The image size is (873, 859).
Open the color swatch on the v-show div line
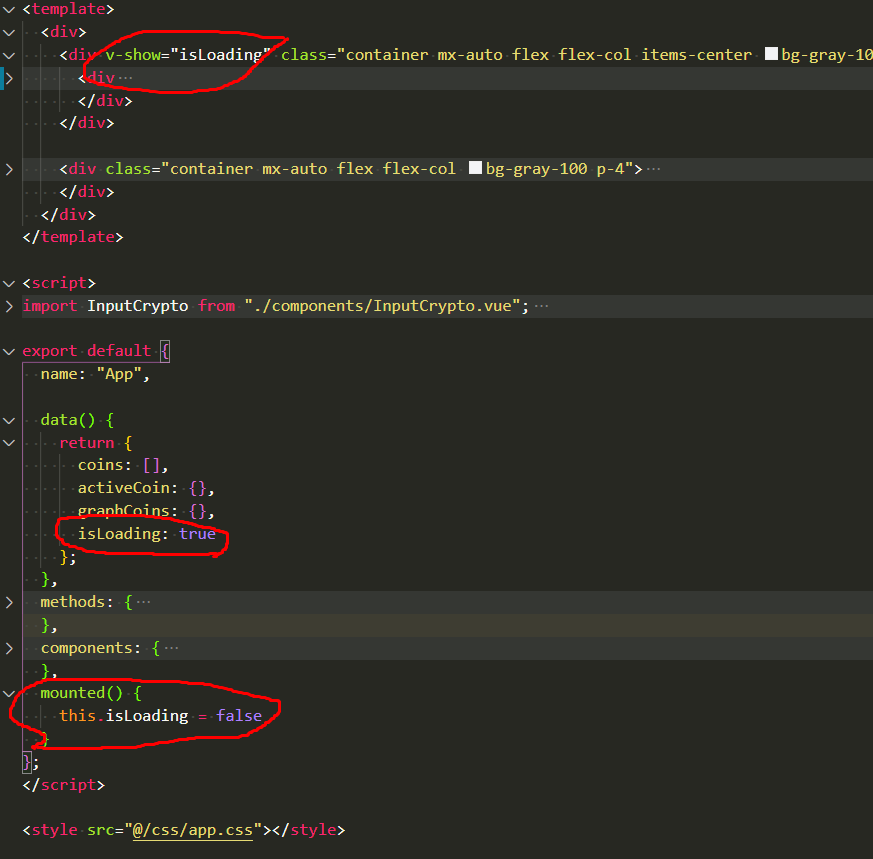[x=771, y=53]
